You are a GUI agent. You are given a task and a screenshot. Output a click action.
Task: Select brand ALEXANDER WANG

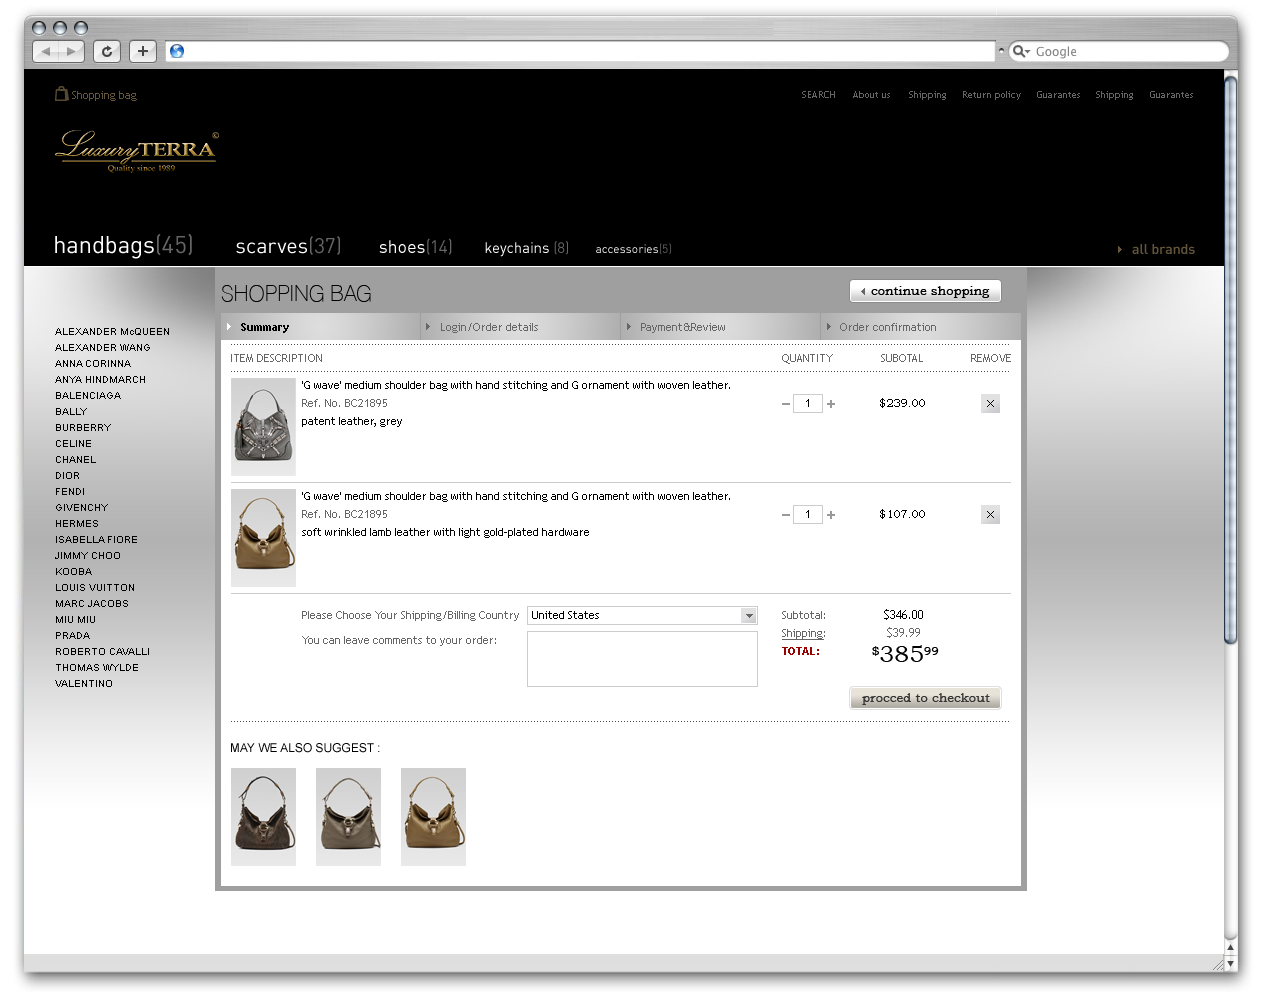(102, 348)
